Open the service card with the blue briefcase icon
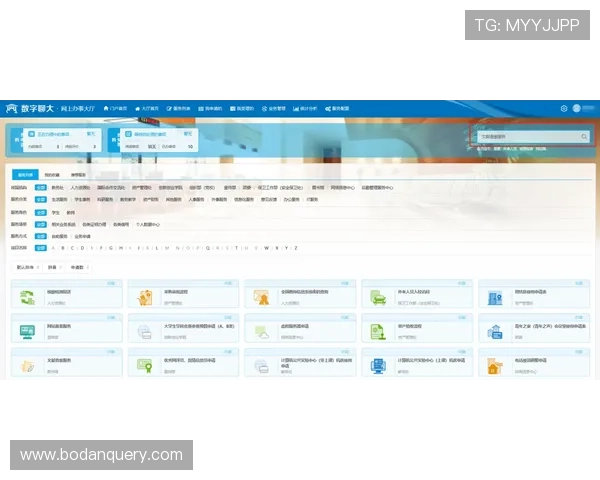 click(x=495, y=331)
